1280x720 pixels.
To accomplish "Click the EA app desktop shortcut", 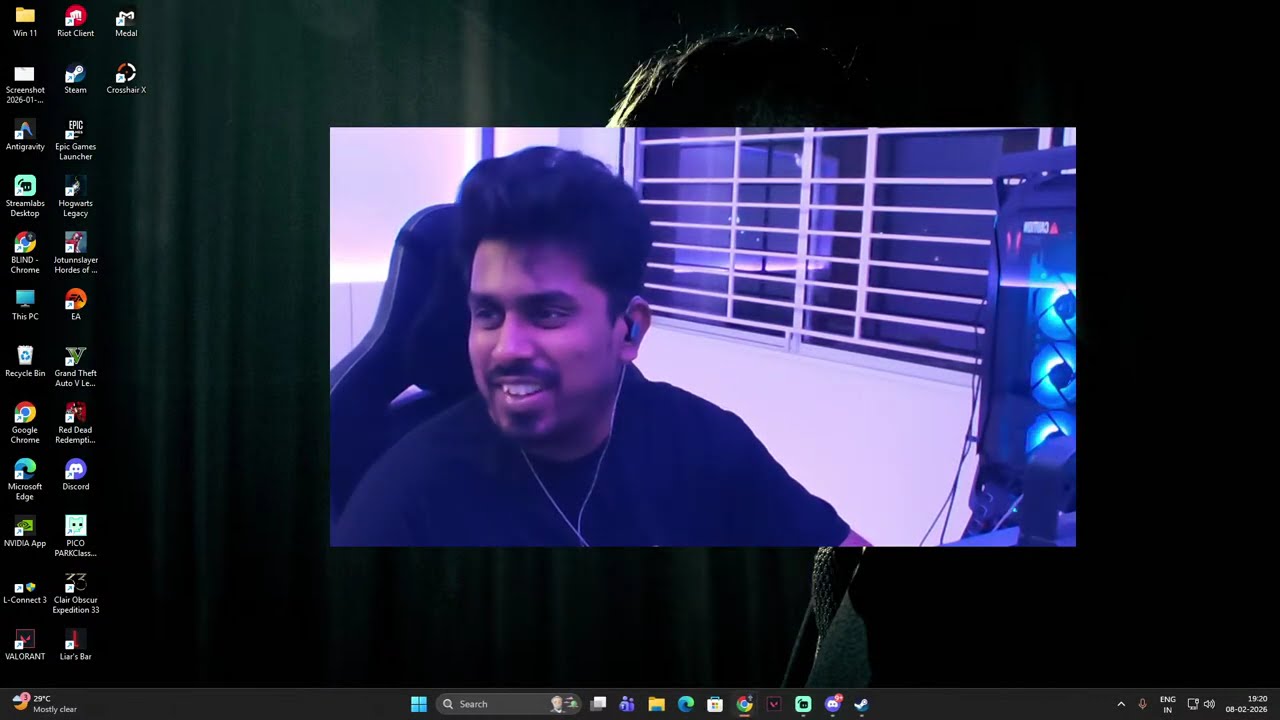I will pyautogui.click(x=75, y=306).
